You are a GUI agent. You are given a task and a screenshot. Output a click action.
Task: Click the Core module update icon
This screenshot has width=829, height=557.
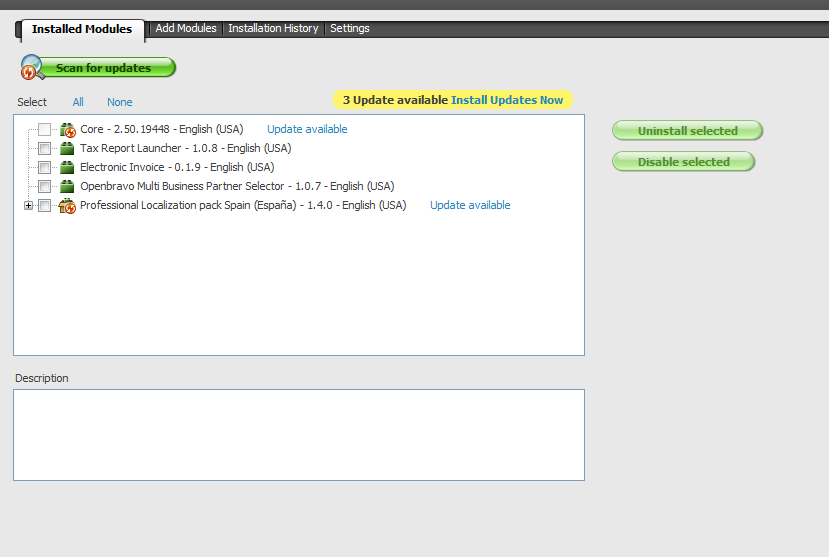pos(68,129)
